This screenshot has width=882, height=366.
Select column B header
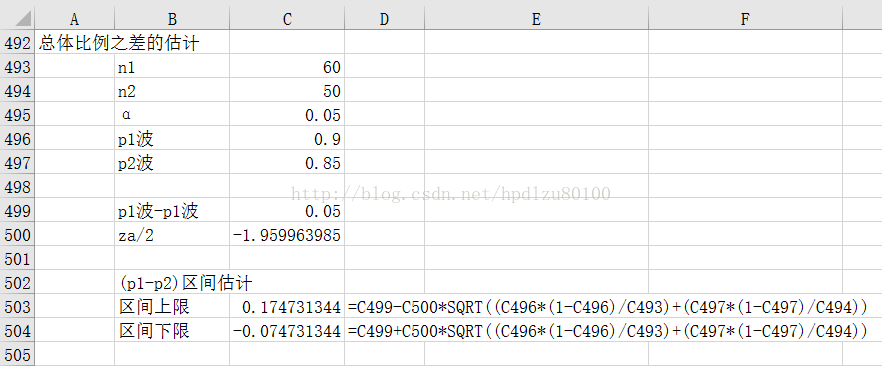pos(172,19)
